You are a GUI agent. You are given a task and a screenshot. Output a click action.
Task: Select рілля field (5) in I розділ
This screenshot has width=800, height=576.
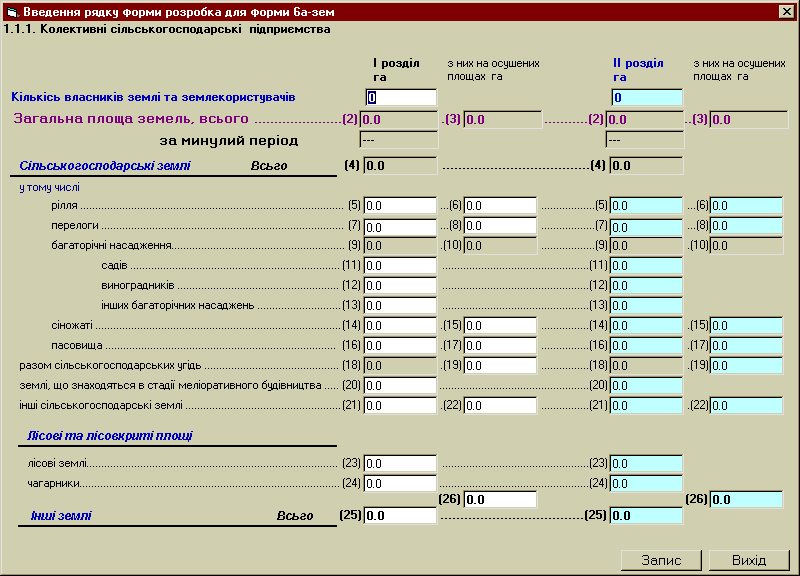click(x=400, y=206)
